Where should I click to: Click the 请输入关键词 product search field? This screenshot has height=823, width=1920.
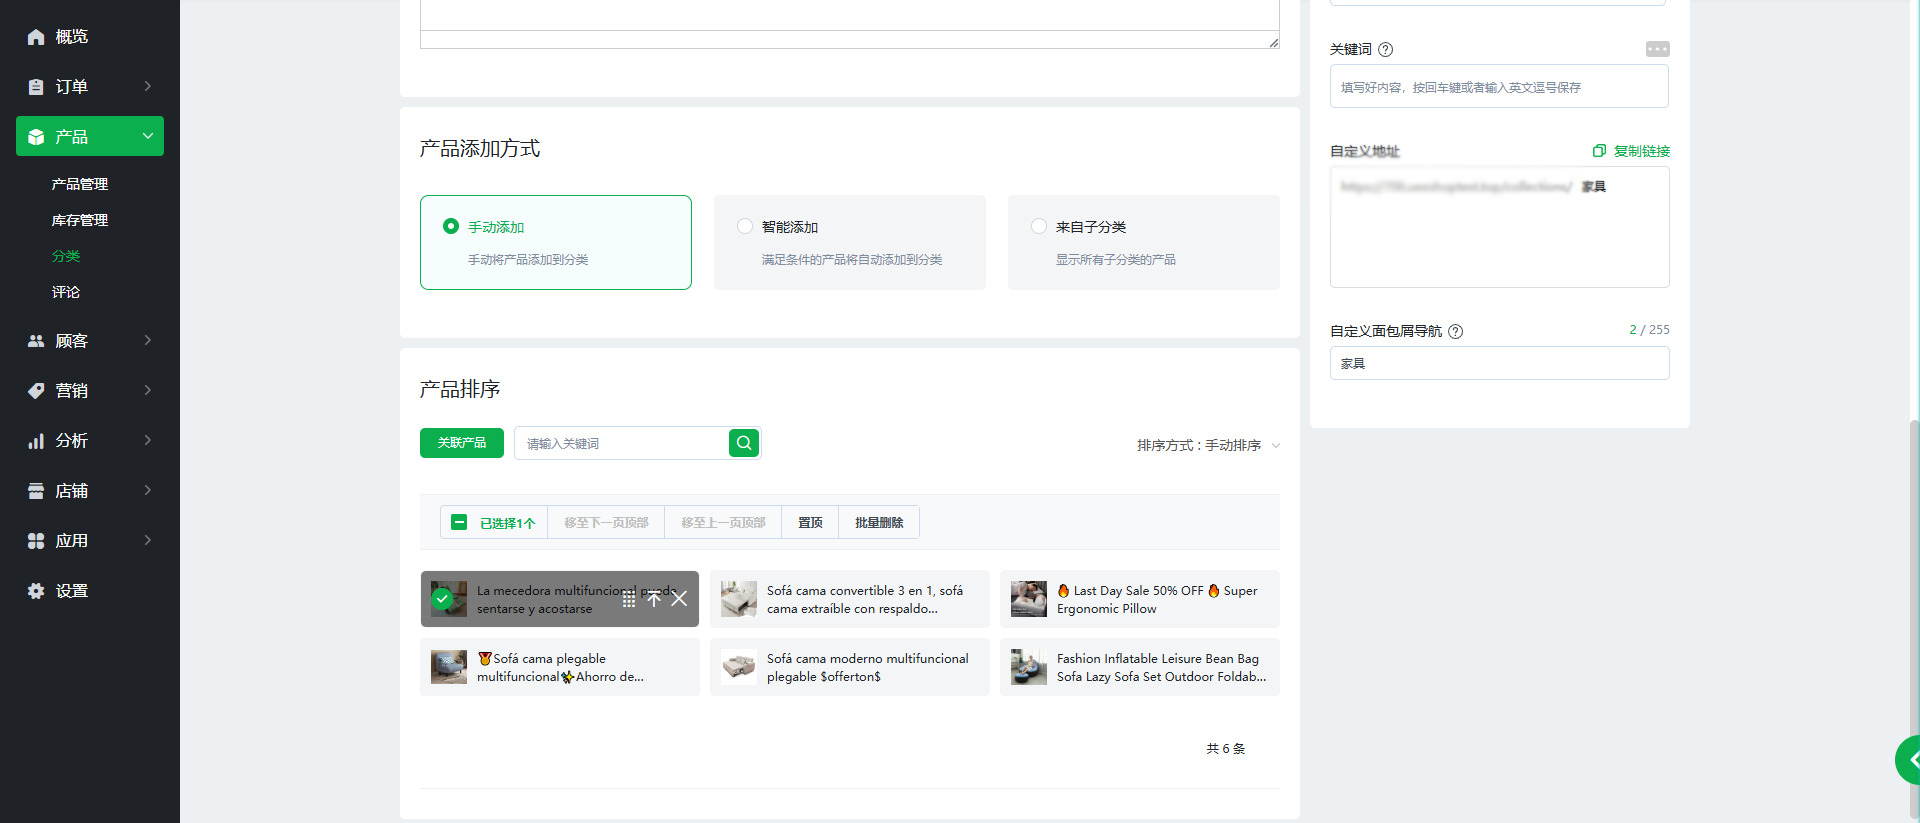[x=620, y=443]
